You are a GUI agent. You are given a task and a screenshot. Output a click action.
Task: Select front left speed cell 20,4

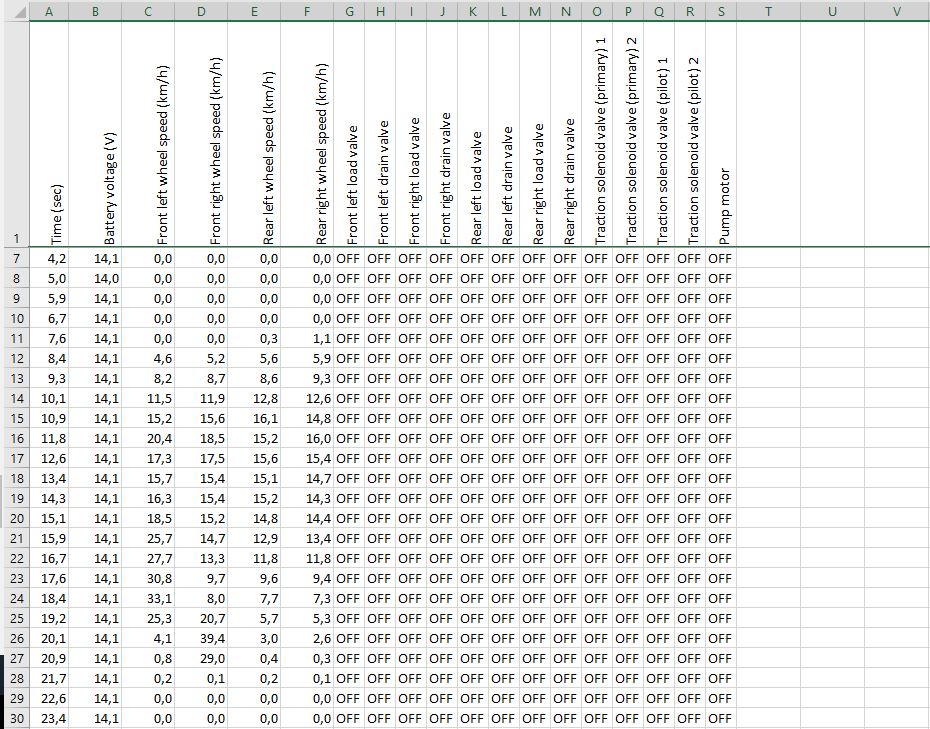(148, 438)
